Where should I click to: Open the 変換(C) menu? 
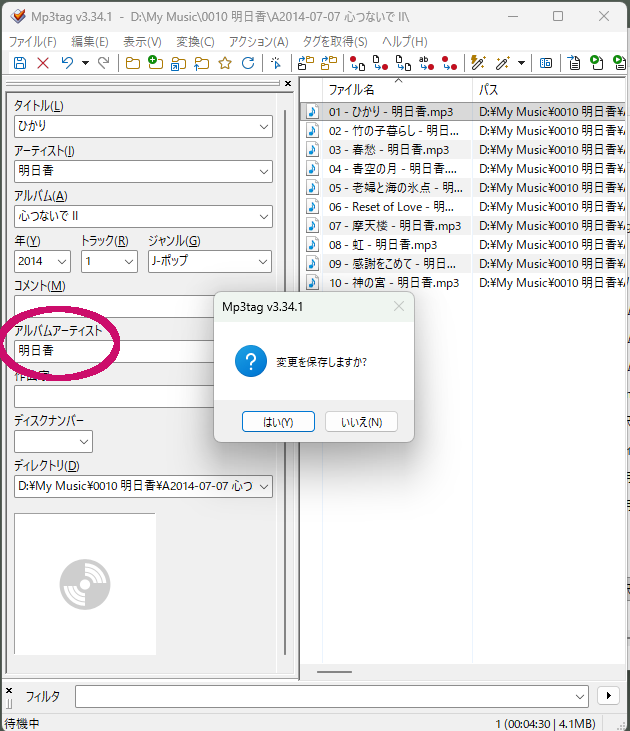click(195, 41)
